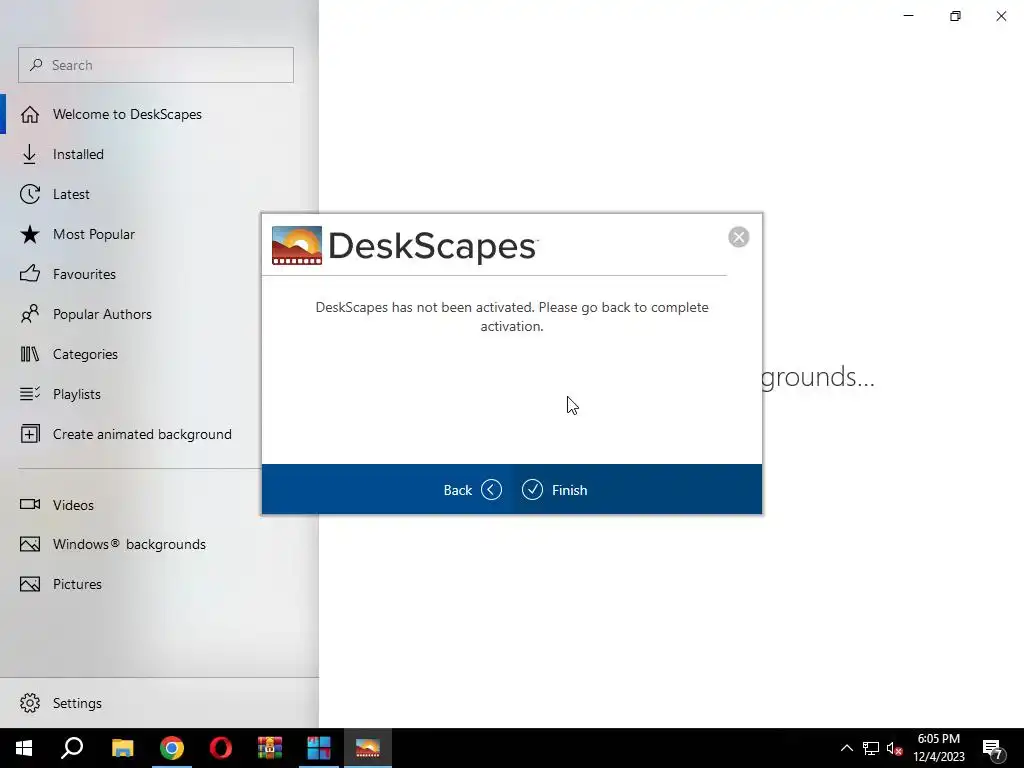The height and width of the screenshot is (768, 1024).
Task: Select the Favourites label
Action: pos(84,274)
